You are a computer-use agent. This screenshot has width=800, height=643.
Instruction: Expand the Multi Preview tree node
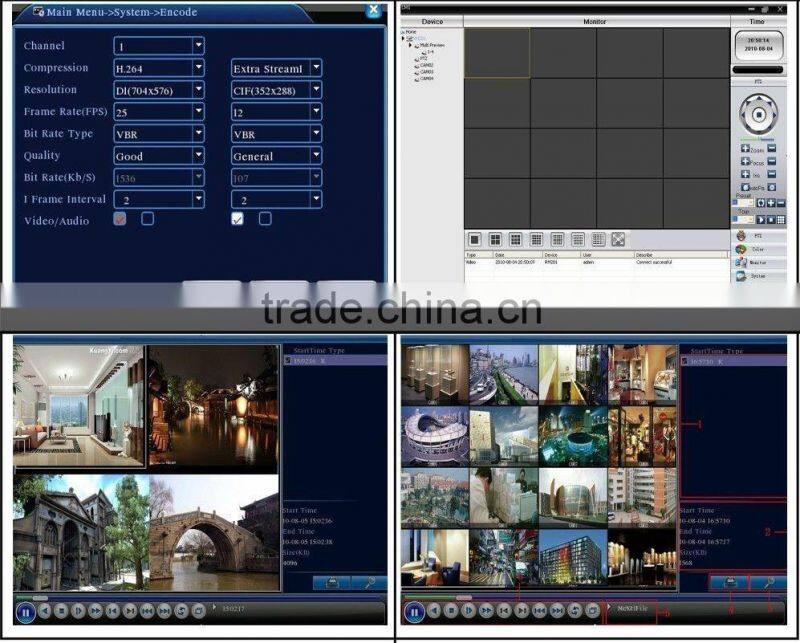click(410, 45)
